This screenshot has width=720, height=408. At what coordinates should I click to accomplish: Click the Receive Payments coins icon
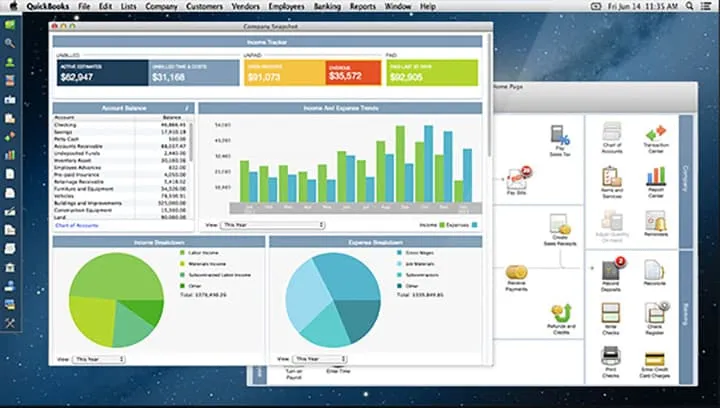pos(516,272)
